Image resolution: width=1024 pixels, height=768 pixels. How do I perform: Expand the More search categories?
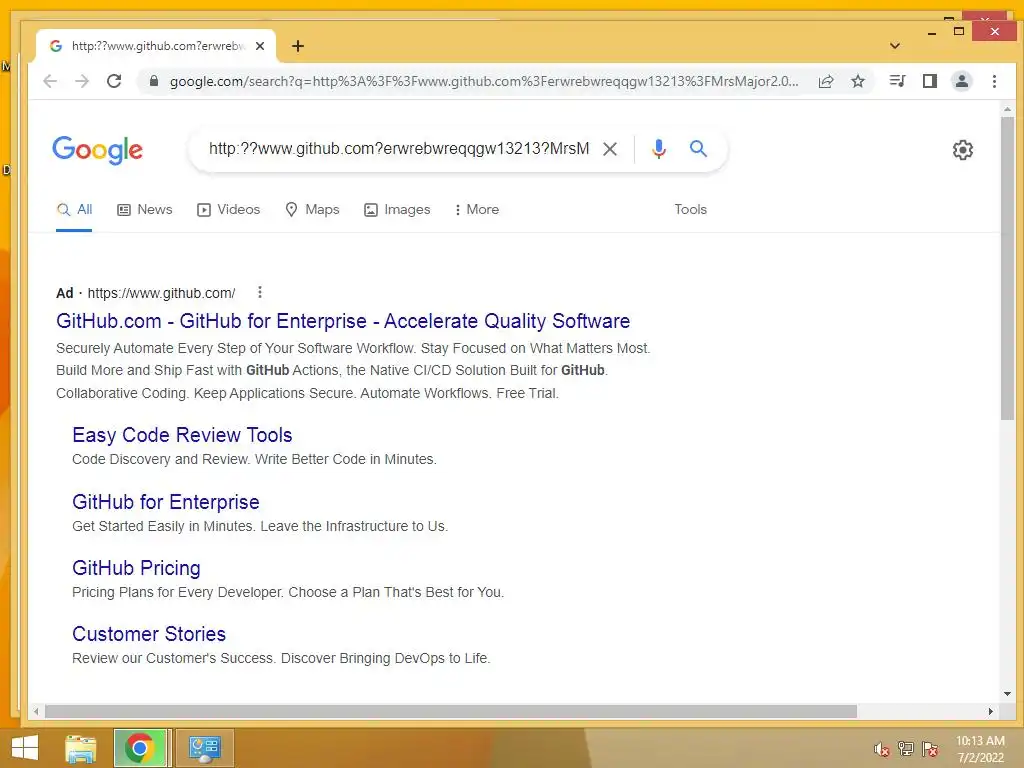pyautogui.click(x=477, y=210)
